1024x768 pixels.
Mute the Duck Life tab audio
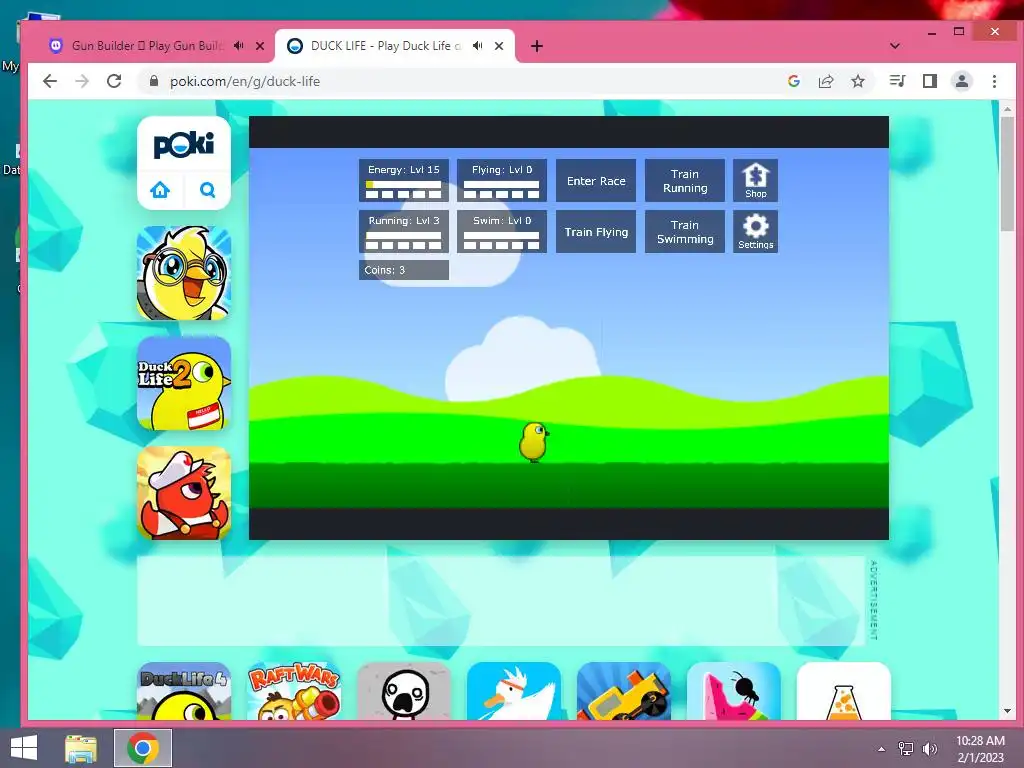pos(478,46)
